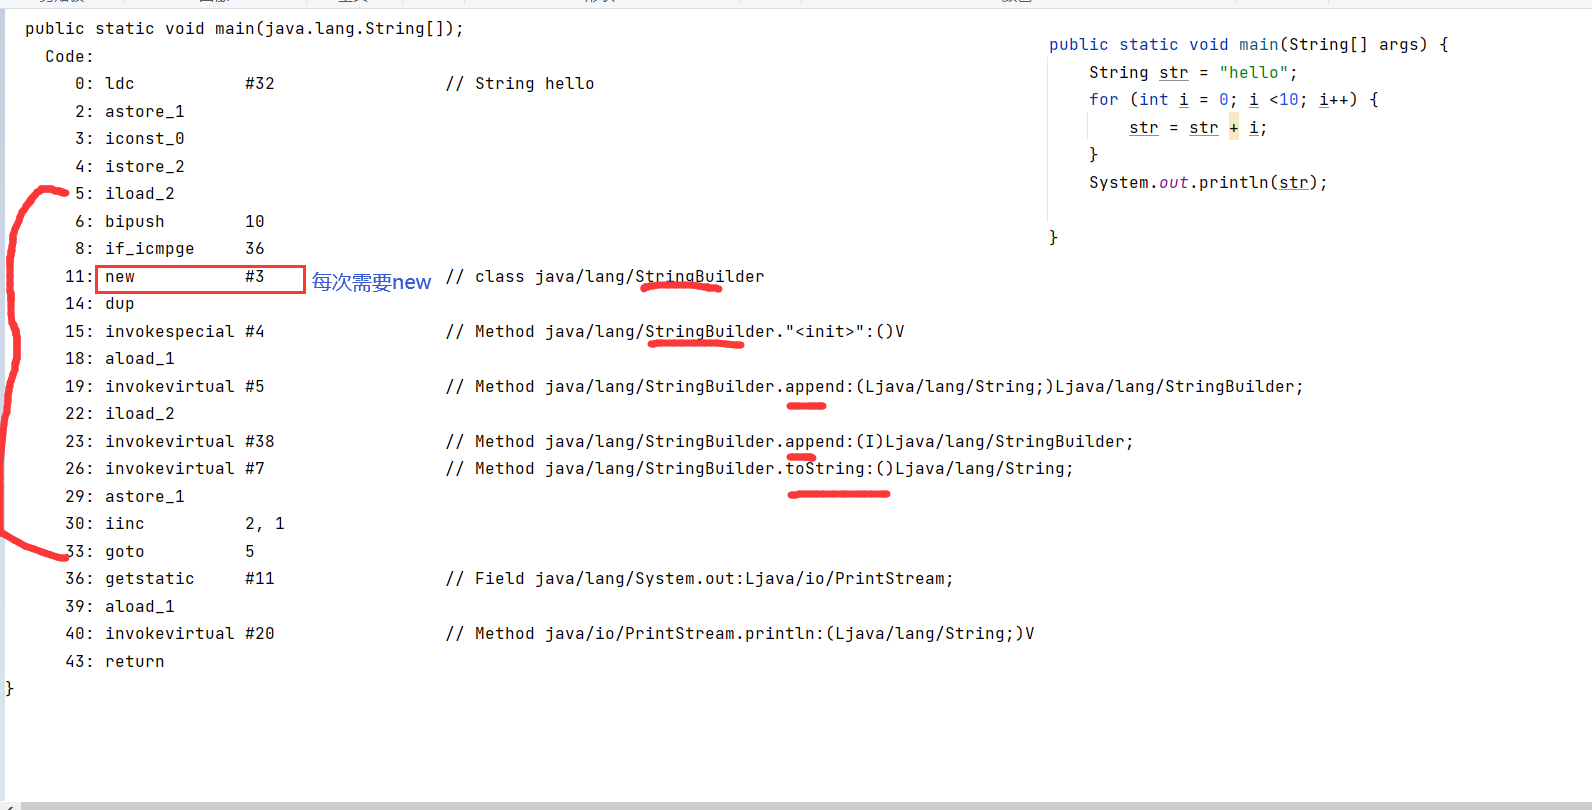1592x810 pixels.
Task: Click the 'Code:' label
Action: (69, 57)
